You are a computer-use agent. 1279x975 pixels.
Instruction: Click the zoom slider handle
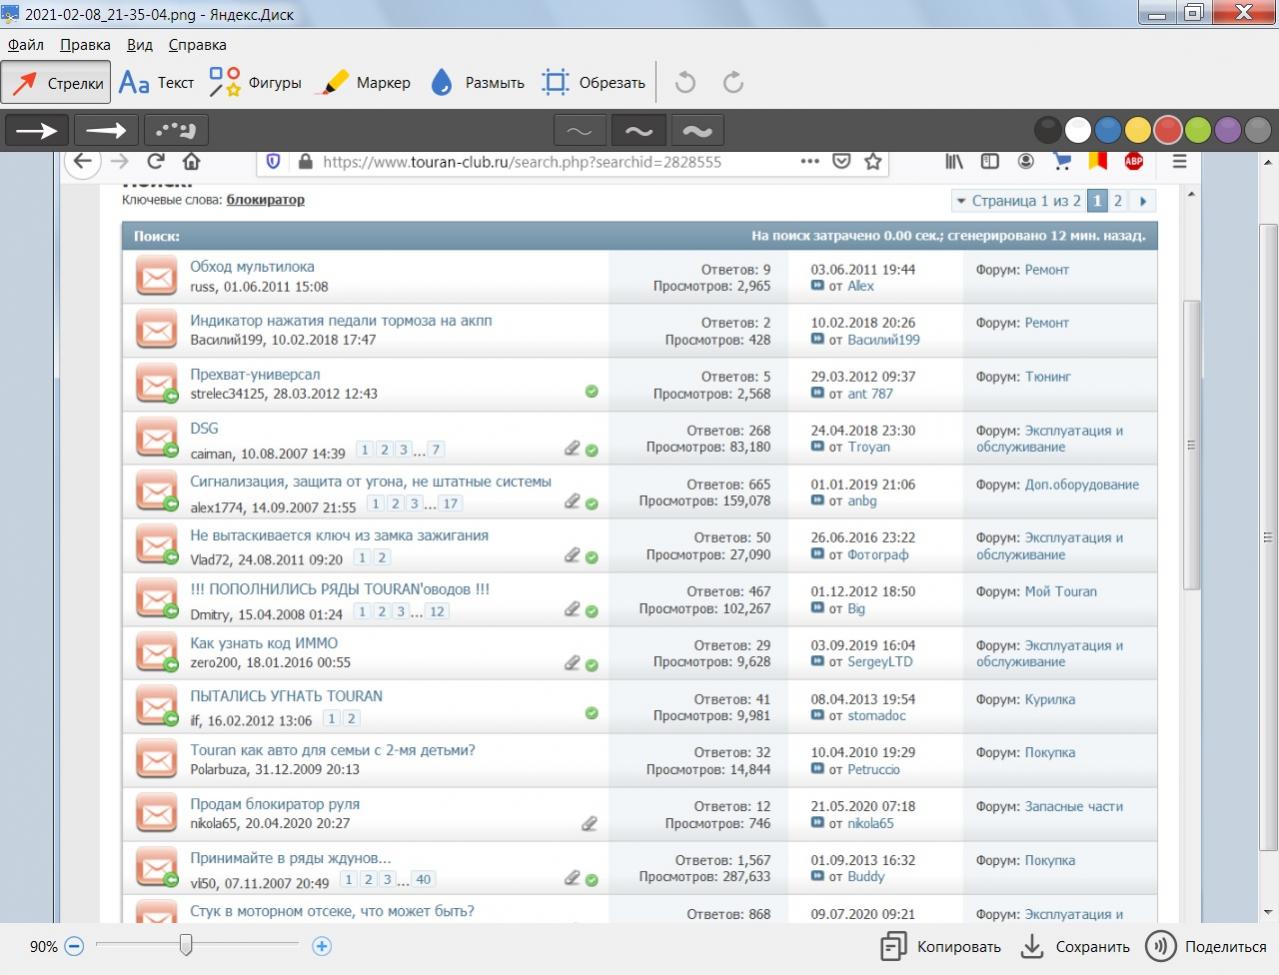click(185, 945)
